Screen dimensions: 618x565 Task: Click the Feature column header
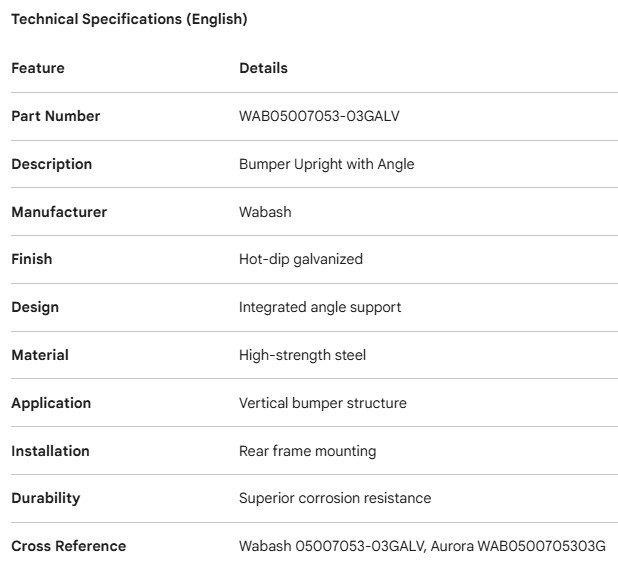[x=38, y=68]
